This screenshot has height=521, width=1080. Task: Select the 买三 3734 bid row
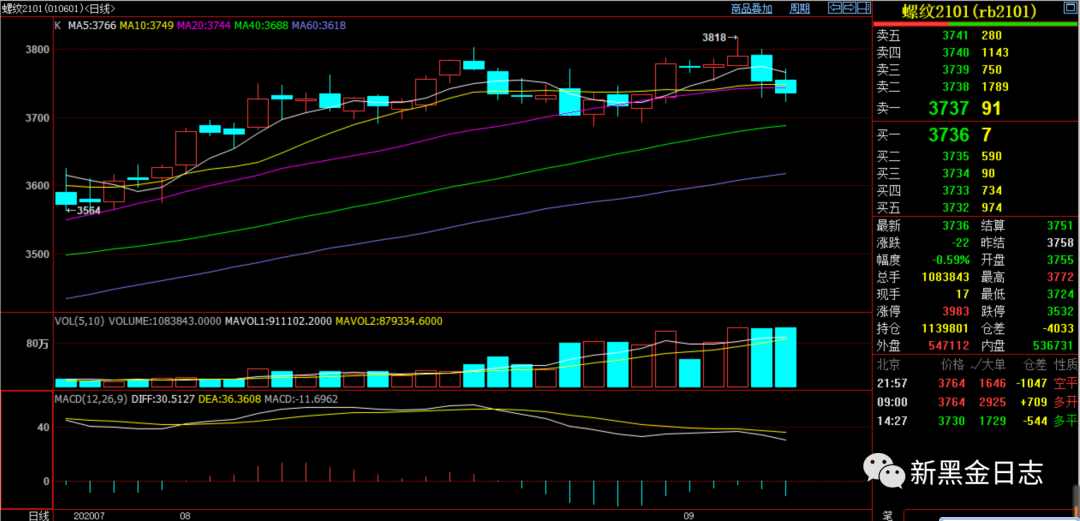(976, 173)
